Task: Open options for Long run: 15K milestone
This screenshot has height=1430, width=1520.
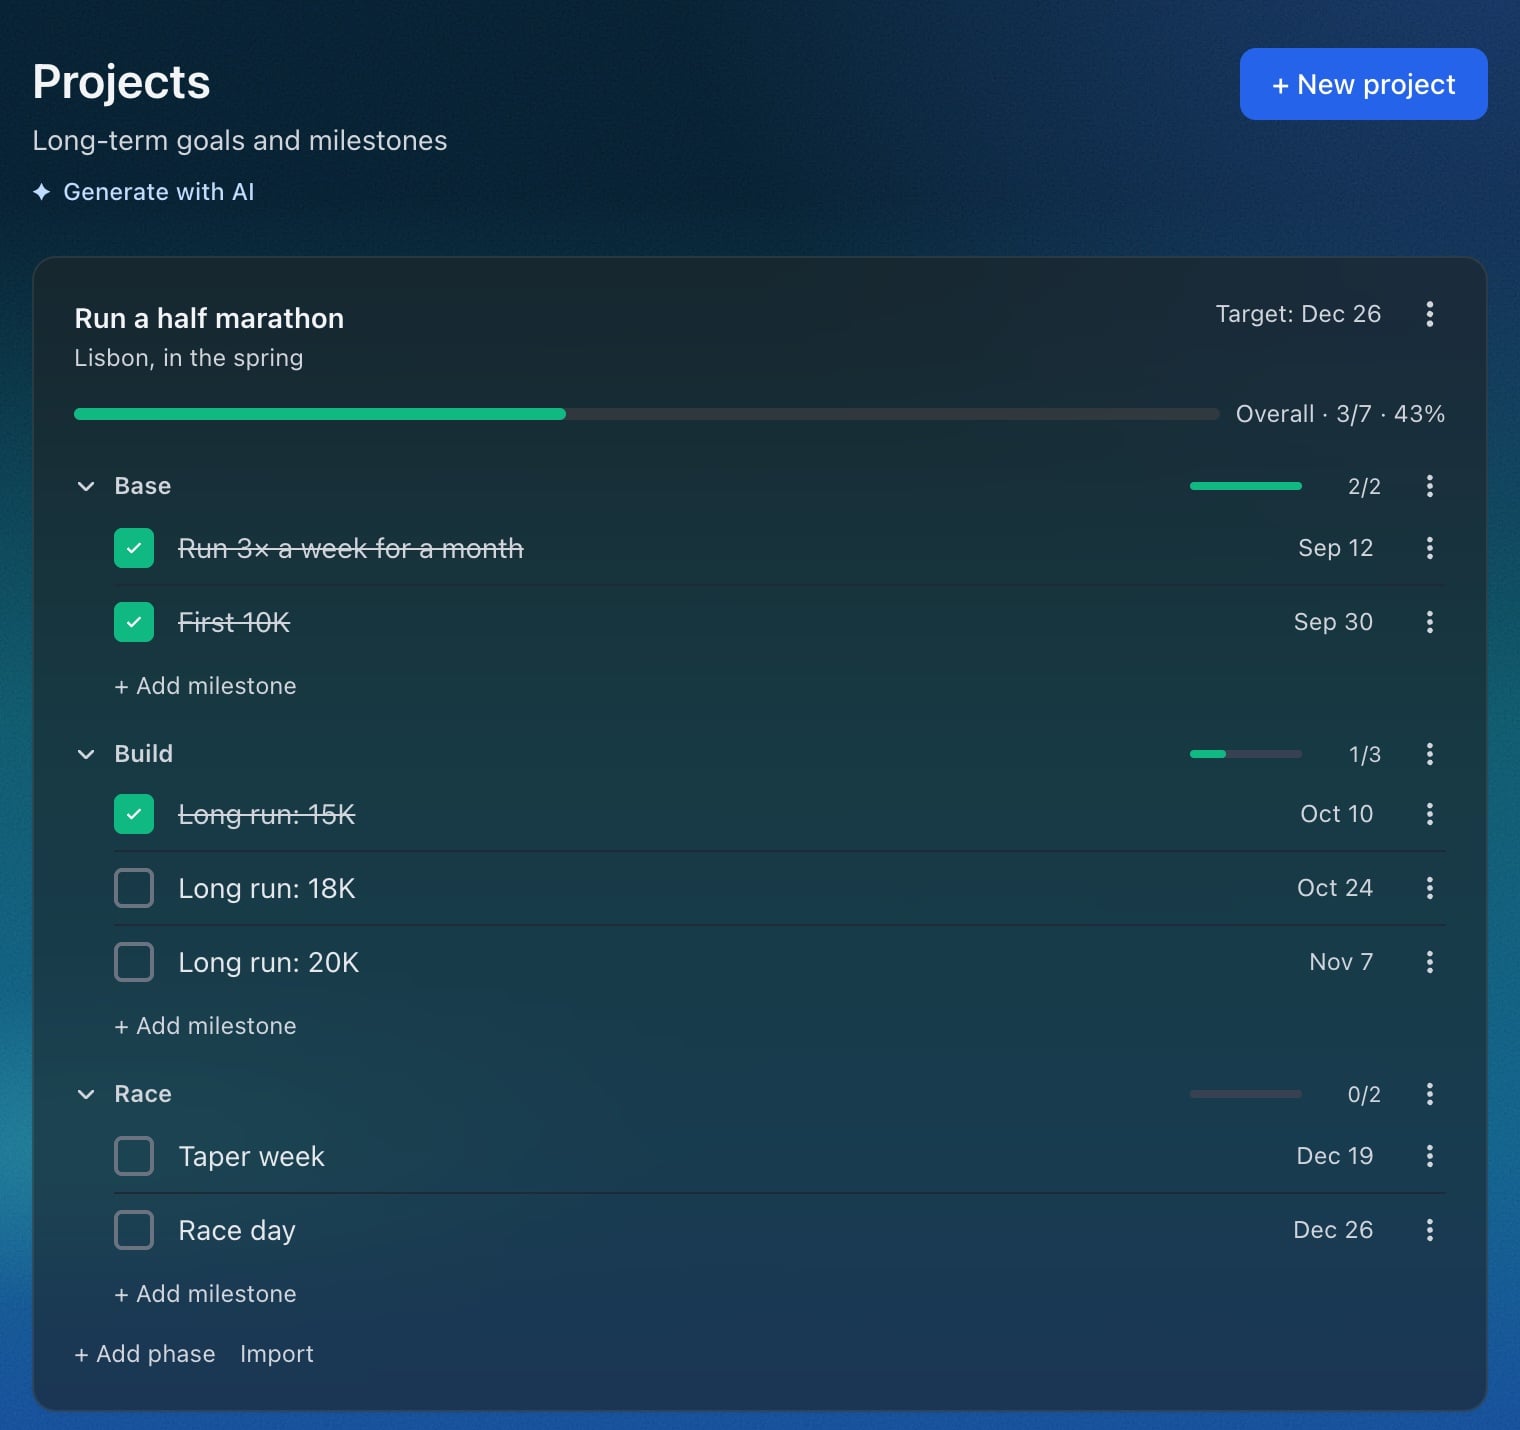Action: point(1430,814)
